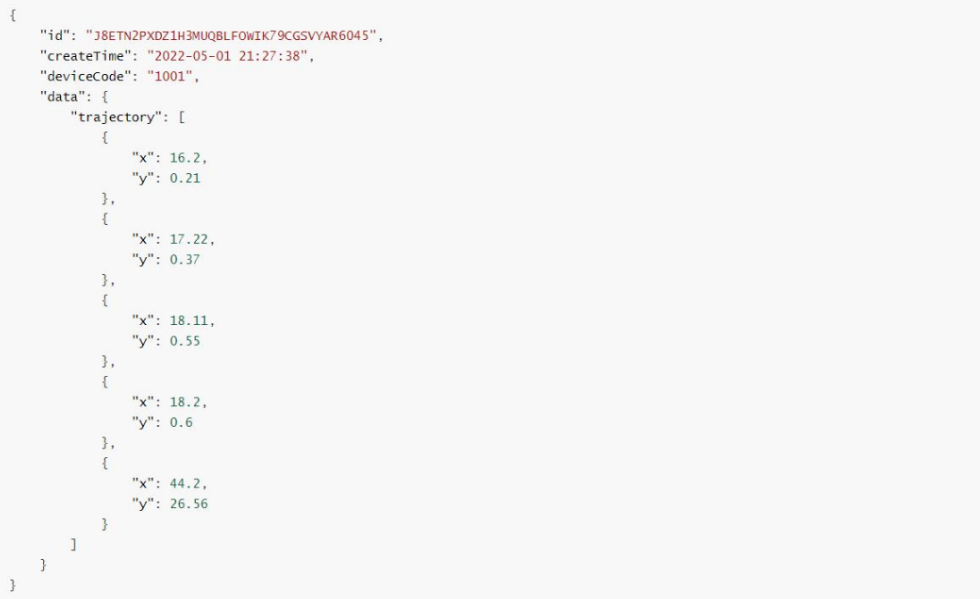980x599 pixels.
Task: Select the timestamp value 2022-05-01 21:27:38
Action: tap(231, 56)
